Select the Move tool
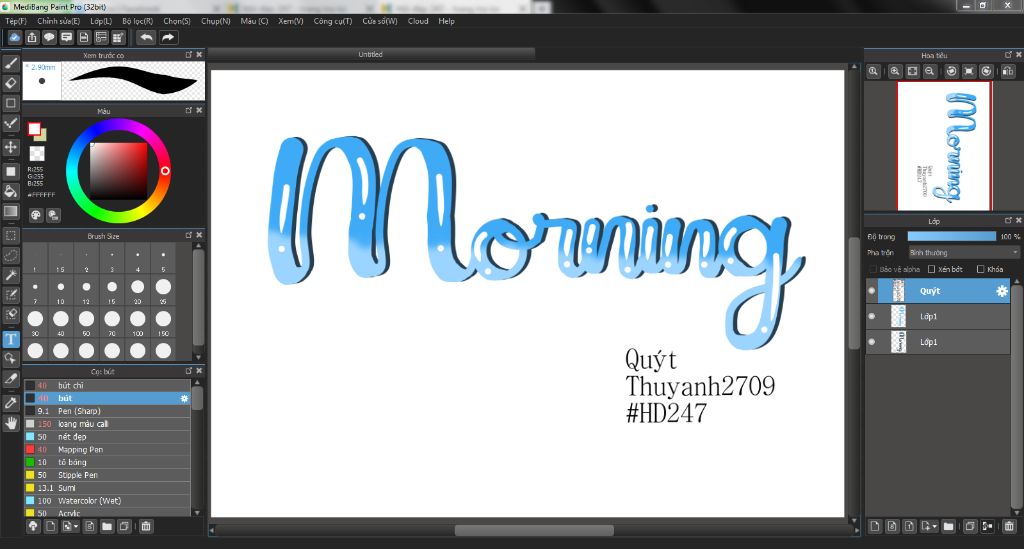Screen dimensions: 1024x549 10,147
